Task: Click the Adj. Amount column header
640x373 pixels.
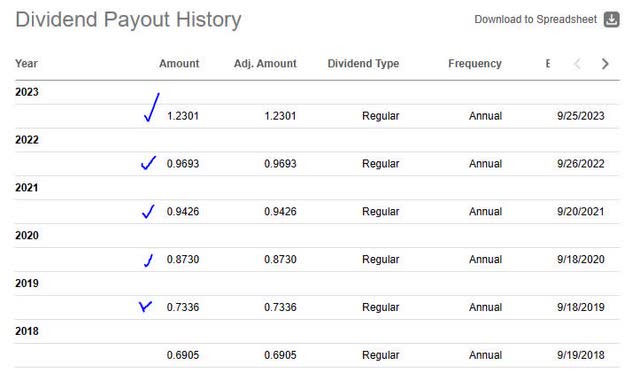Action: pos(265,64)
